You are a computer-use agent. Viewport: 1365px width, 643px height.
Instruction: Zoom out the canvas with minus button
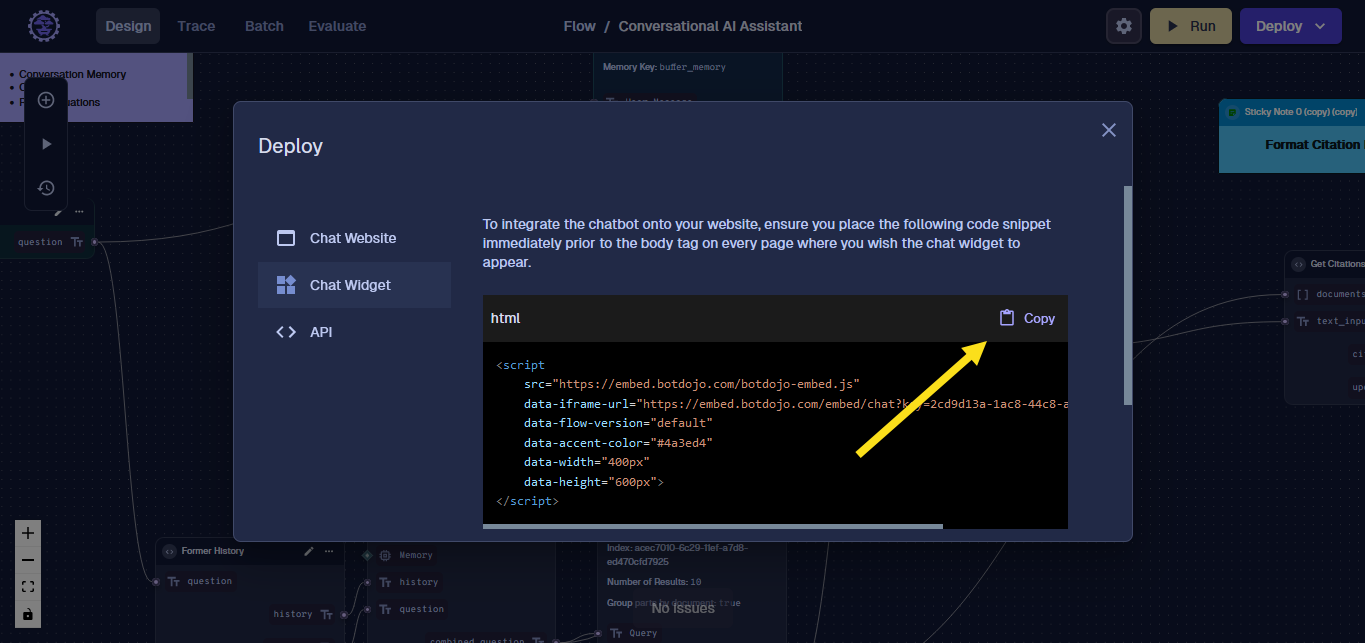28,560
